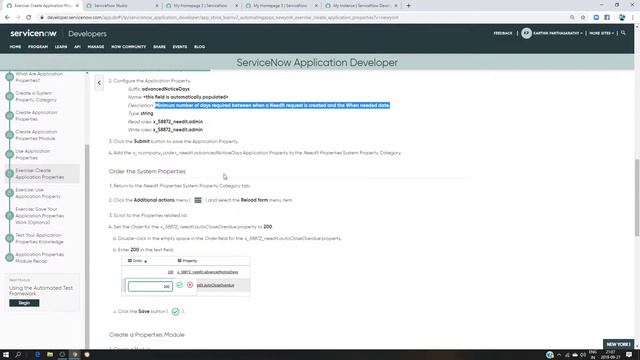Expand the user name dropdown

coord(558,33)
